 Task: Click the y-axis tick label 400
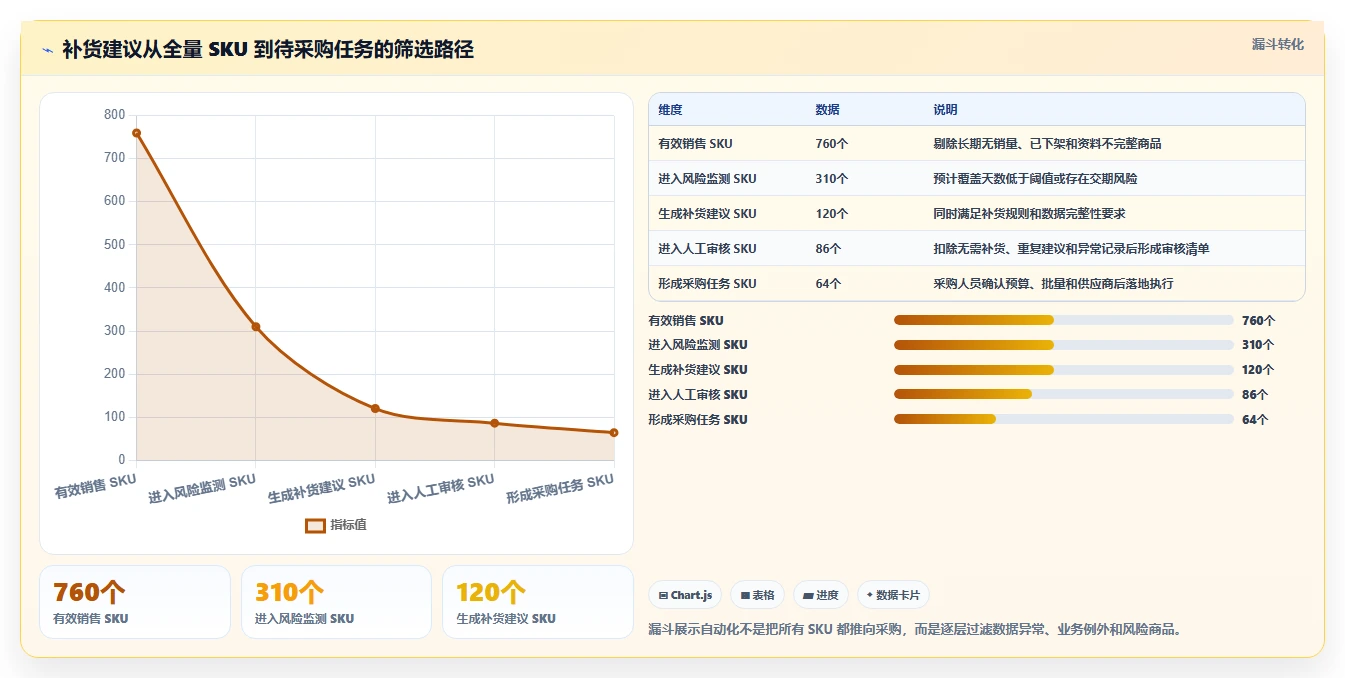(x=115, y=288)
